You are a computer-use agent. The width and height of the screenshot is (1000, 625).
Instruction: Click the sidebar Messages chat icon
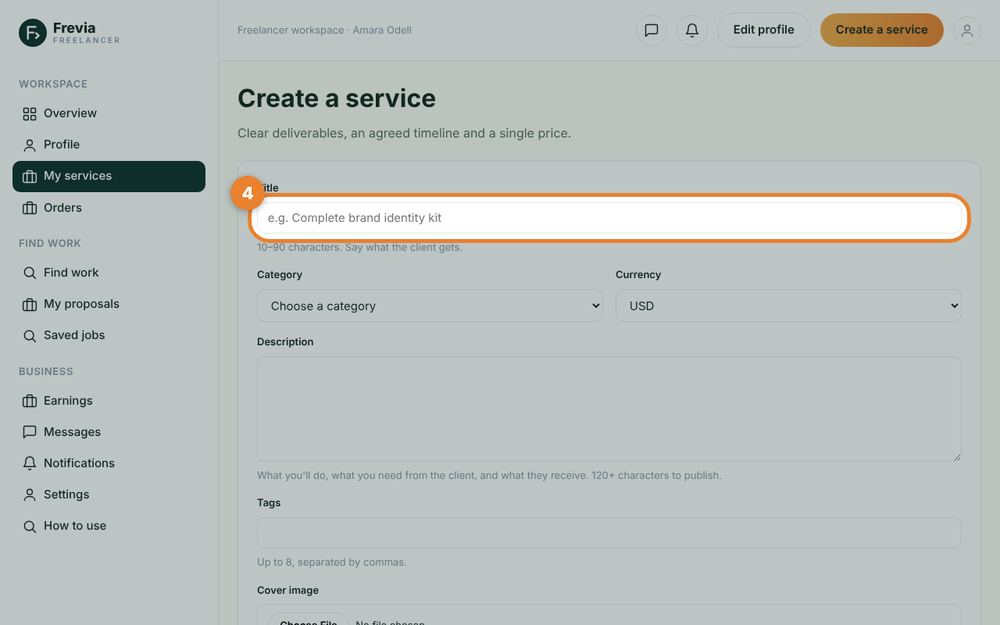coord(29,432)
